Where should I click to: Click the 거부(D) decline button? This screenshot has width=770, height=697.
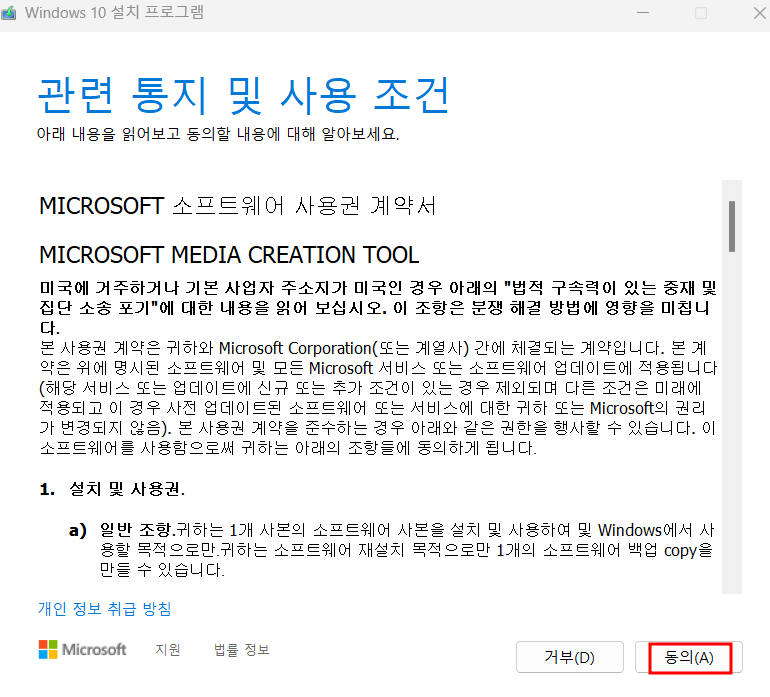click(570, 657)
